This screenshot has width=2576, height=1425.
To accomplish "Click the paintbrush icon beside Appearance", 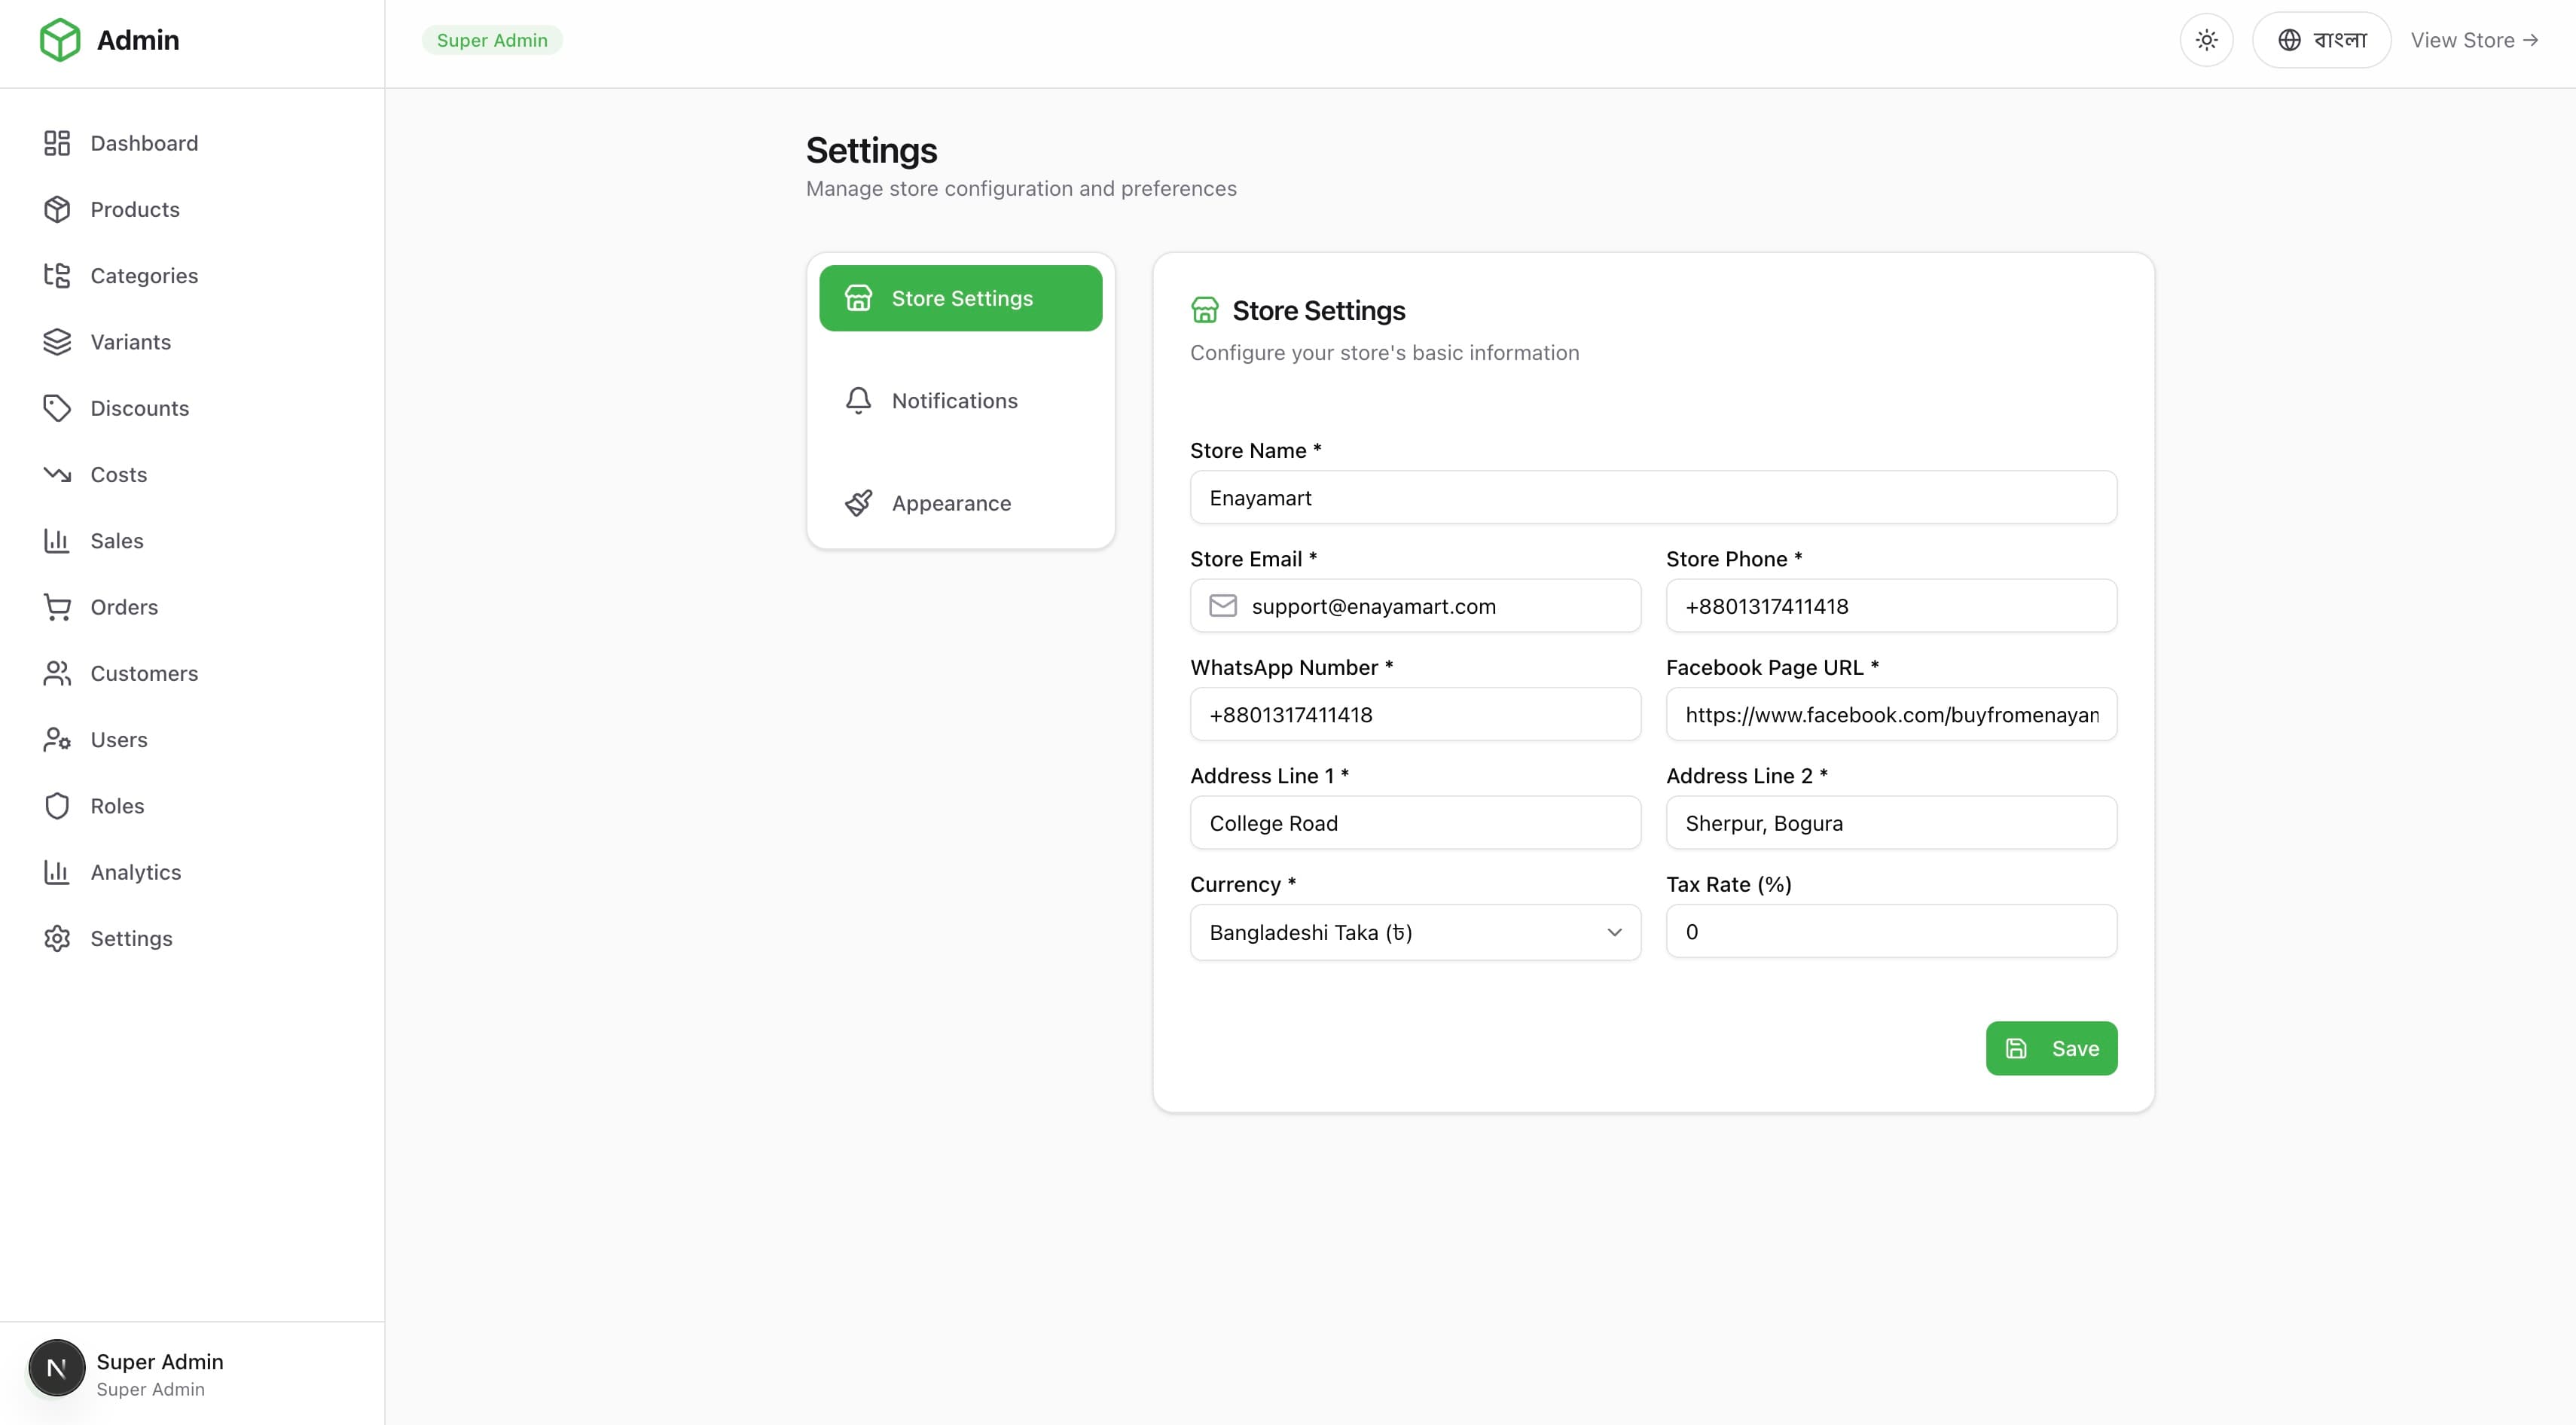I will point(858,503).
